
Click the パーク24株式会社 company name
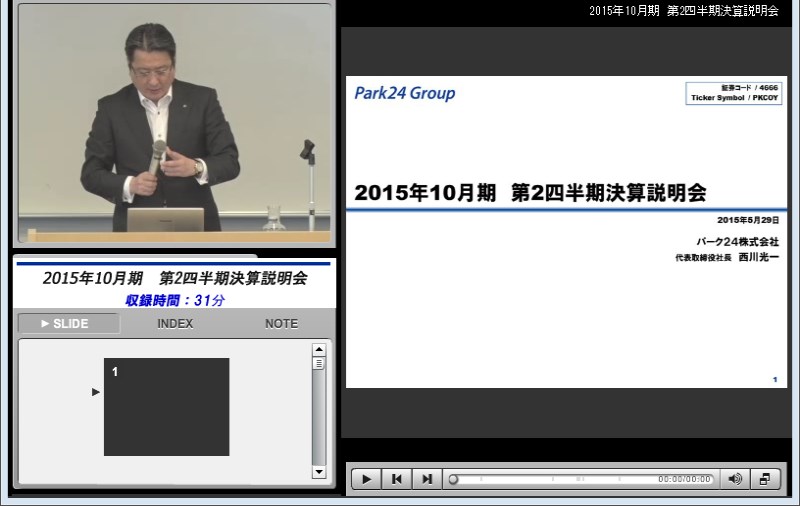click(x=738, y=242)
